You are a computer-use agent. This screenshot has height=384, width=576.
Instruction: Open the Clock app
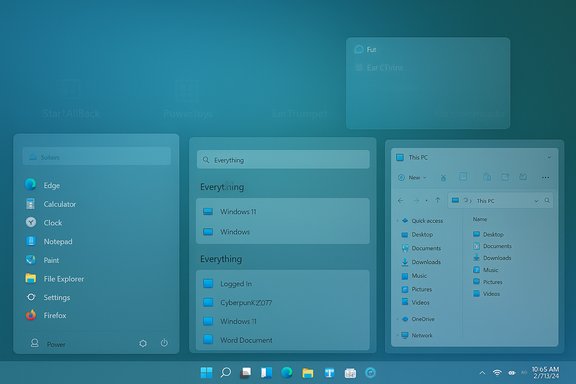[44, 223]
